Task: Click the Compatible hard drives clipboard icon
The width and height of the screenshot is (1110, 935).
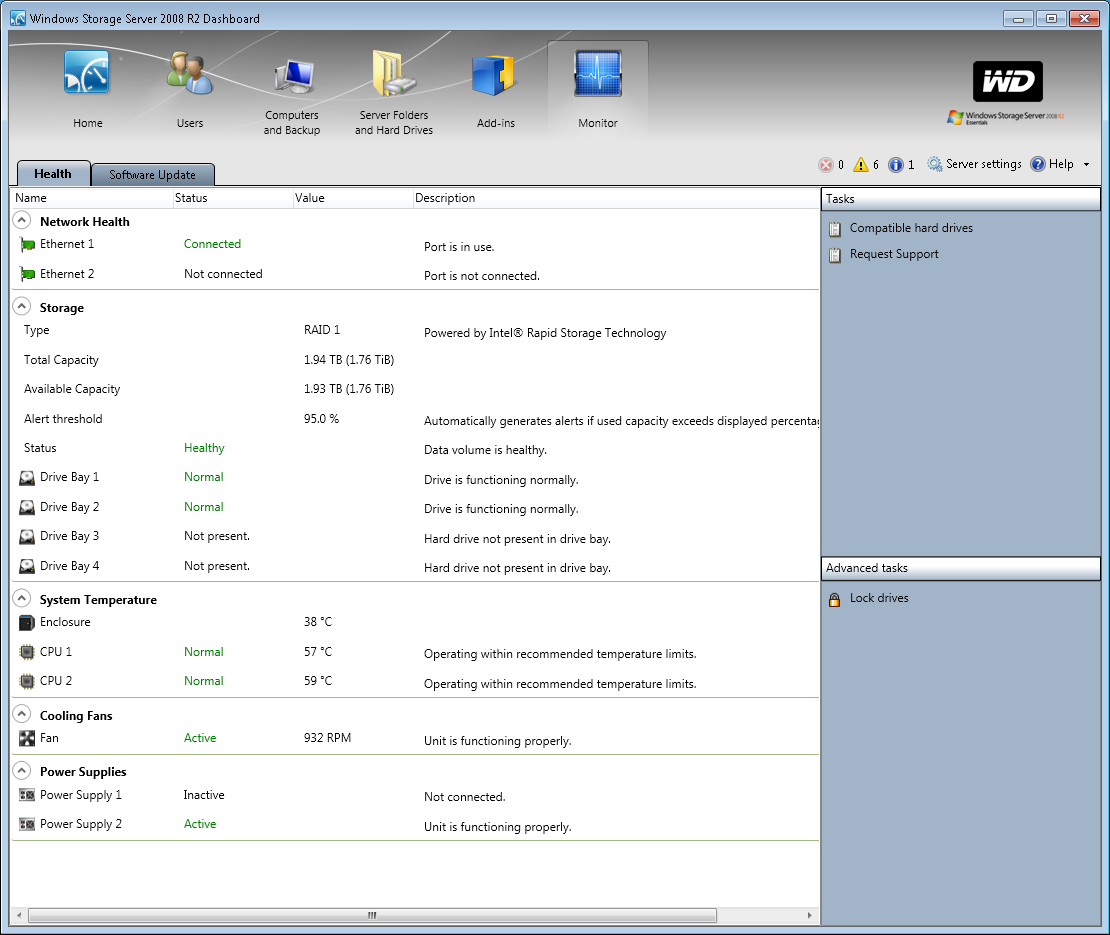Action: 835,229
